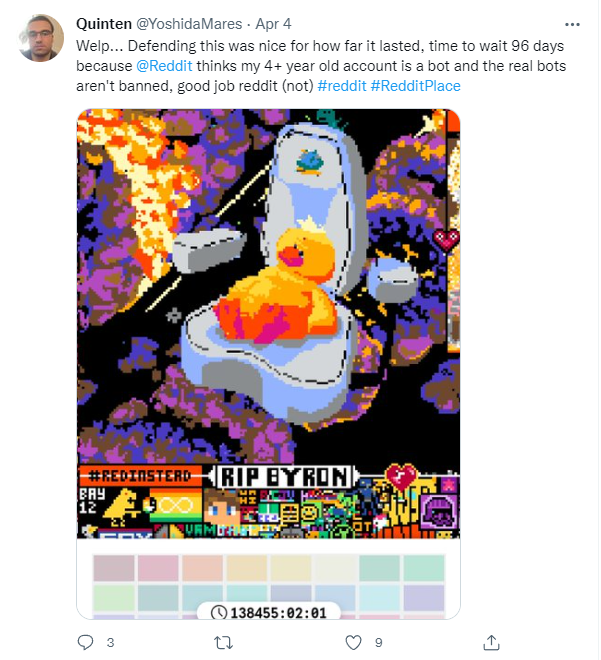Like the tweet with the heart icon
This screenshot has width=601, height=660.
click(x=353, y=643)
